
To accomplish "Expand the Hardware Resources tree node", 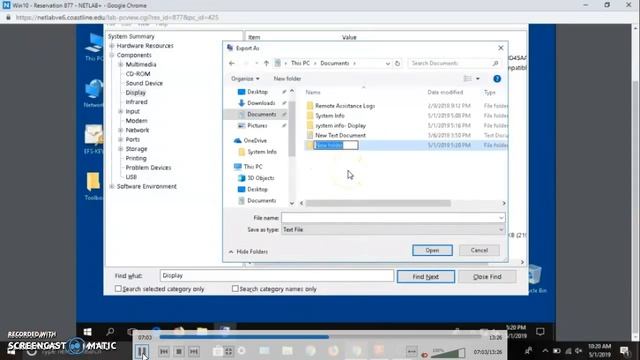I will [x=112, y=46].
